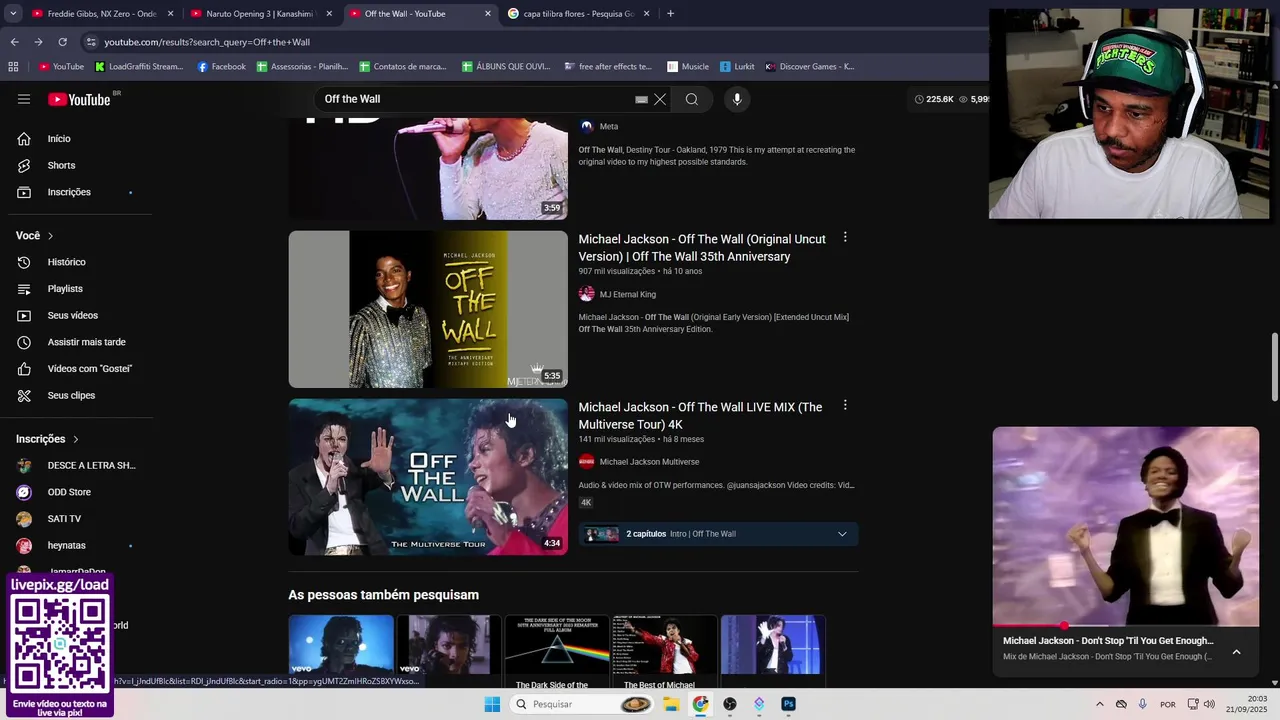Open the Lurkit bookmark
Screen dimensions: 1280x720
click(736, 67)
